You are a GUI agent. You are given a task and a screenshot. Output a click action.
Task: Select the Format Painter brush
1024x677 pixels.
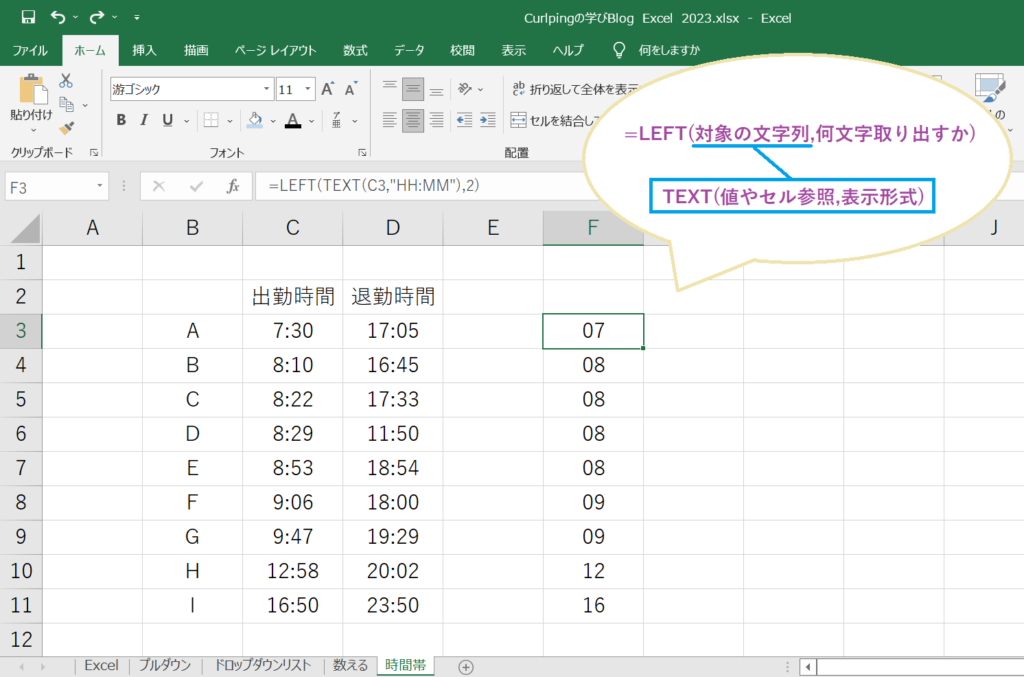click(66, 128)
